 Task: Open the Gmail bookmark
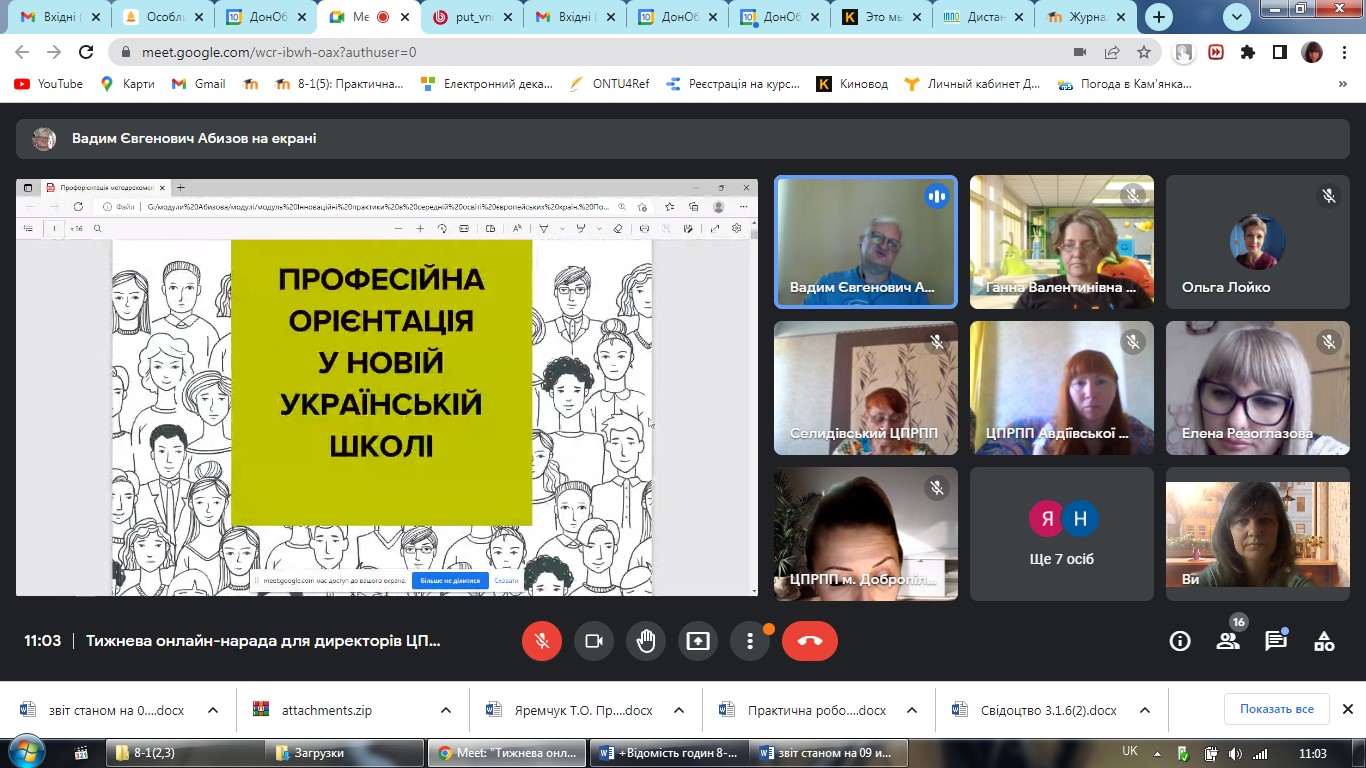(198, 84)
